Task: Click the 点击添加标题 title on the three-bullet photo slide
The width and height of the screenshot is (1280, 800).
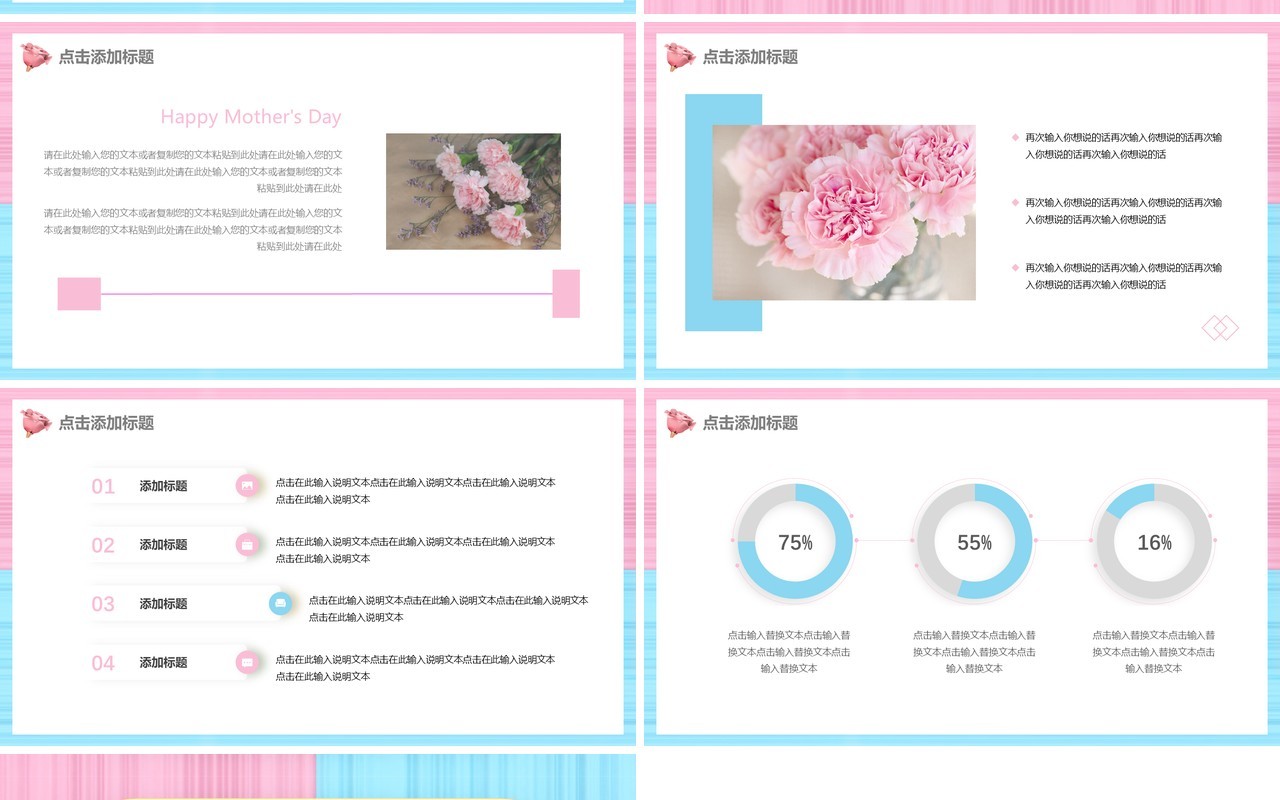Action: (750, 57)
